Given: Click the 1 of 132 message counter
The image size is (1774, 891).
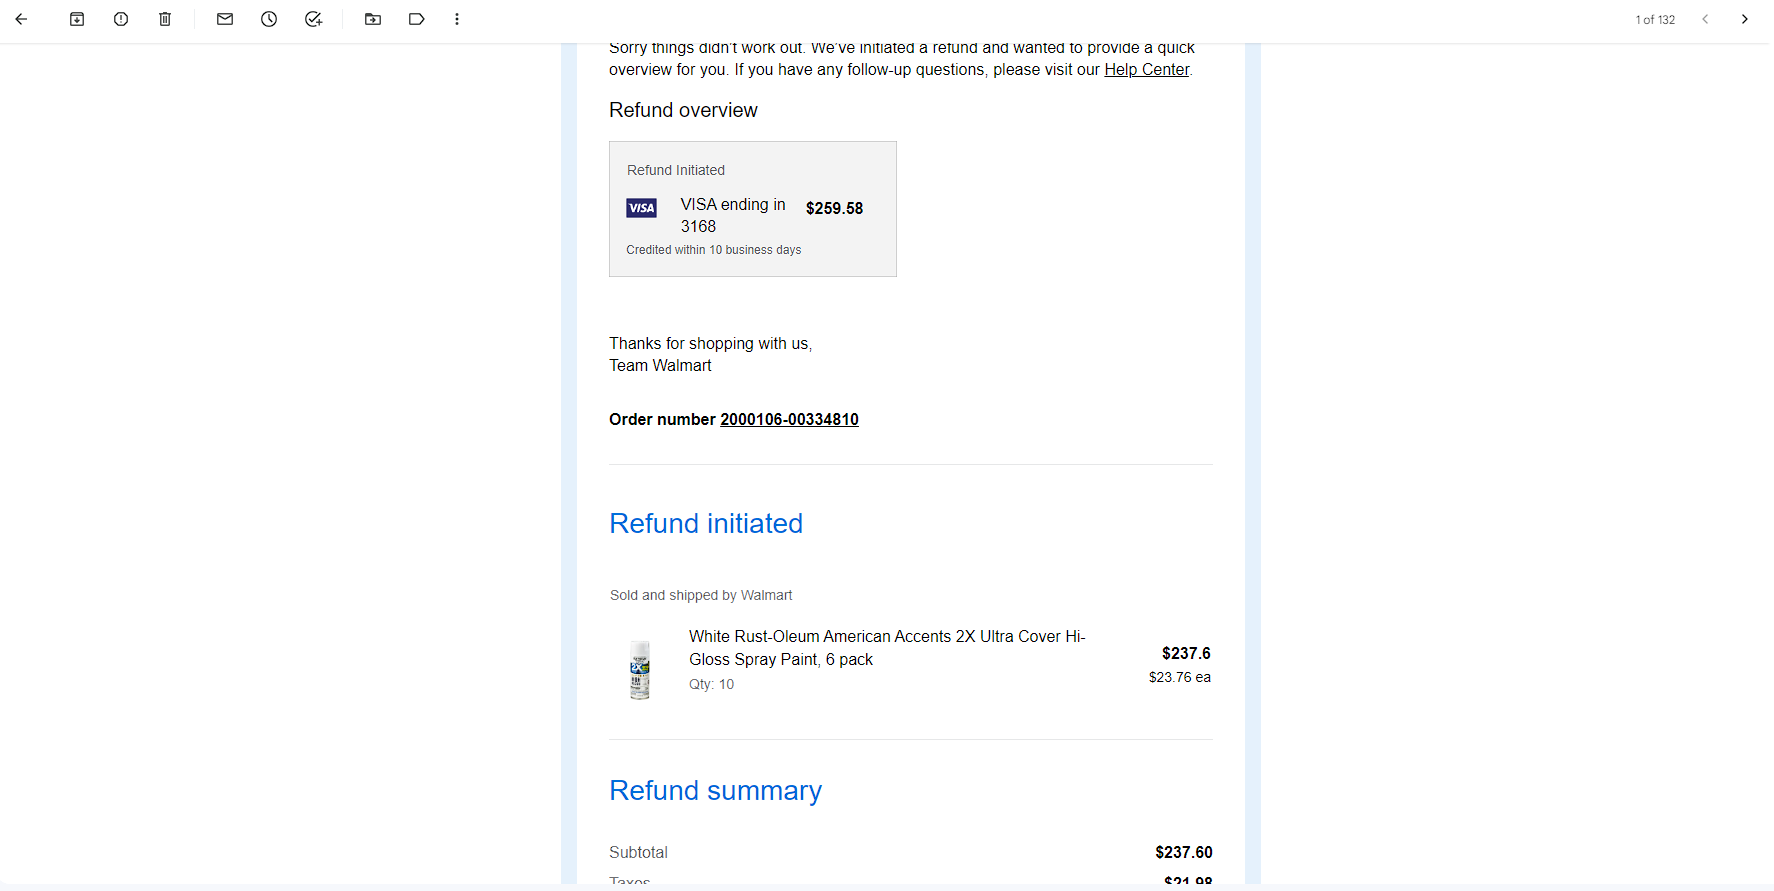Looking at the screenshot, I should [1655, 20].
